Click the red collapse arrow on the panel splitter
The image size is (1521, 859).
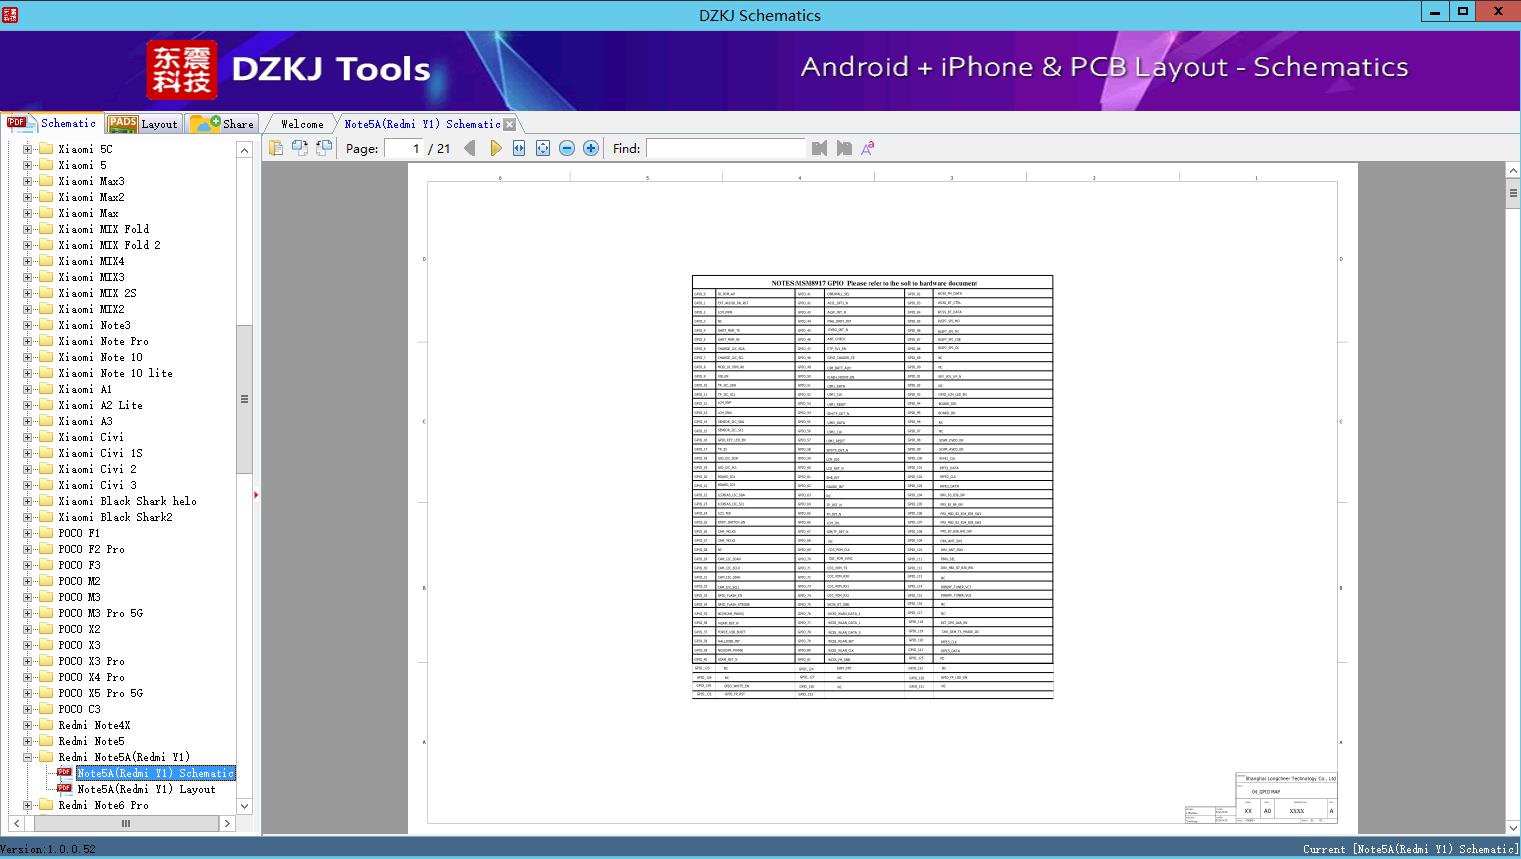click(x=256, y=494)
